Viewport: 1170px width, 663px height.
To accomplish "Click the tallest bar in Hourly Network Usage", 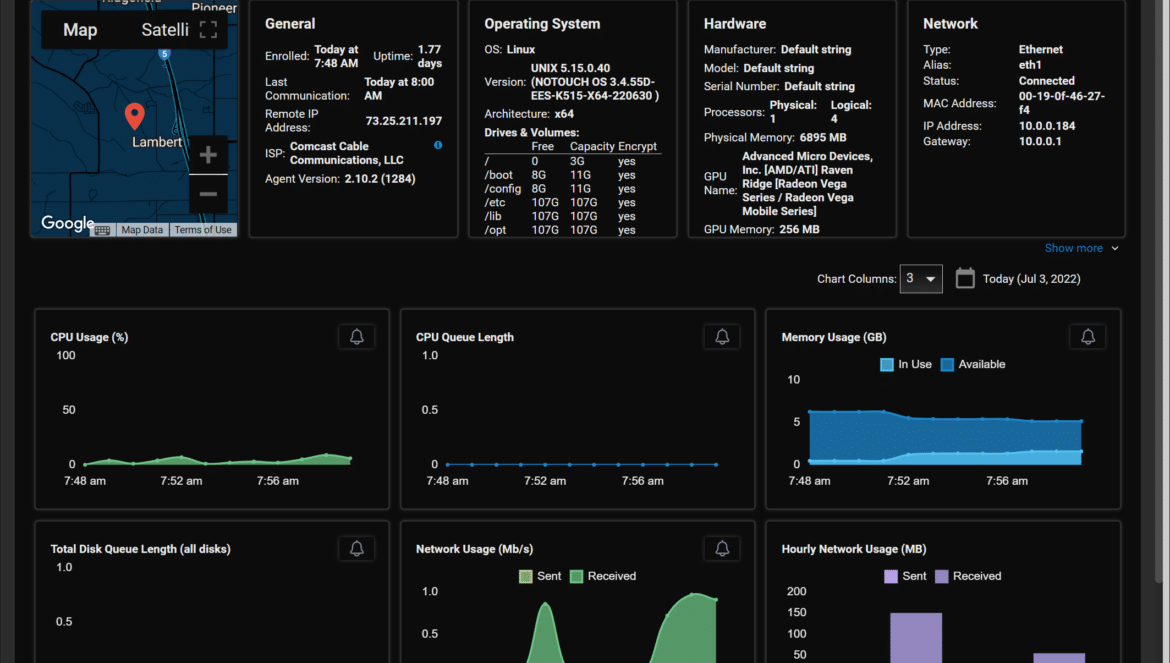I will click(x=916, y=638).
